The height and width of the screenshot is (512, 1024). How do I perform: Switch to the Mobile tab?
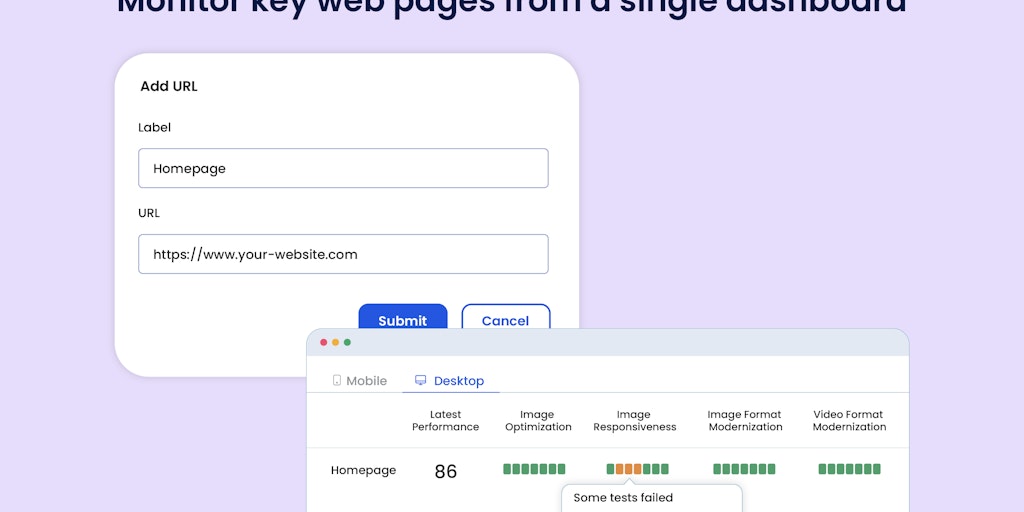(x=359, y=381)
